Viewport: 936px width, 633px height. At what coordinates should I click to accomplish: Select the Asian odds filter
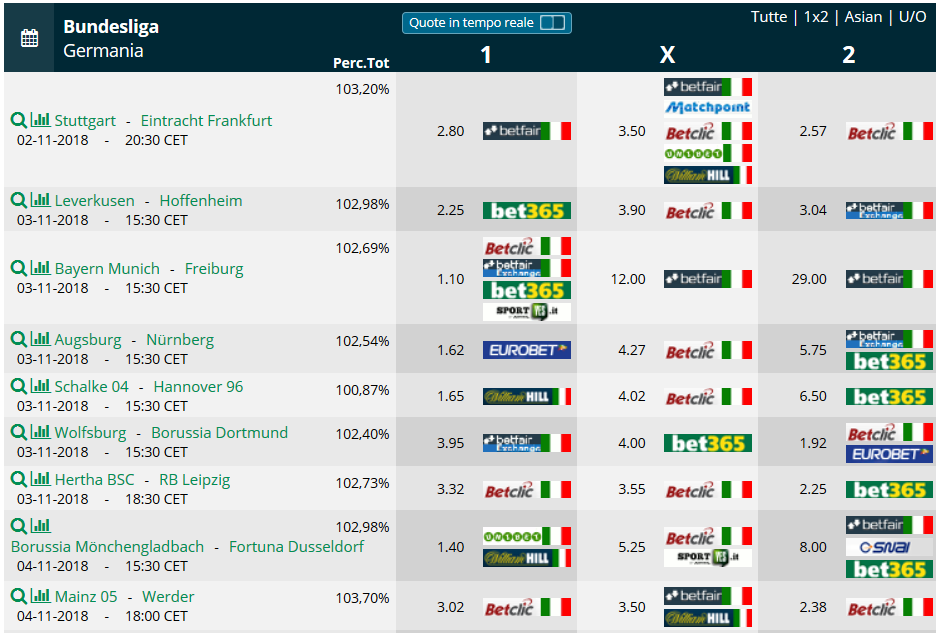[863, 17]
